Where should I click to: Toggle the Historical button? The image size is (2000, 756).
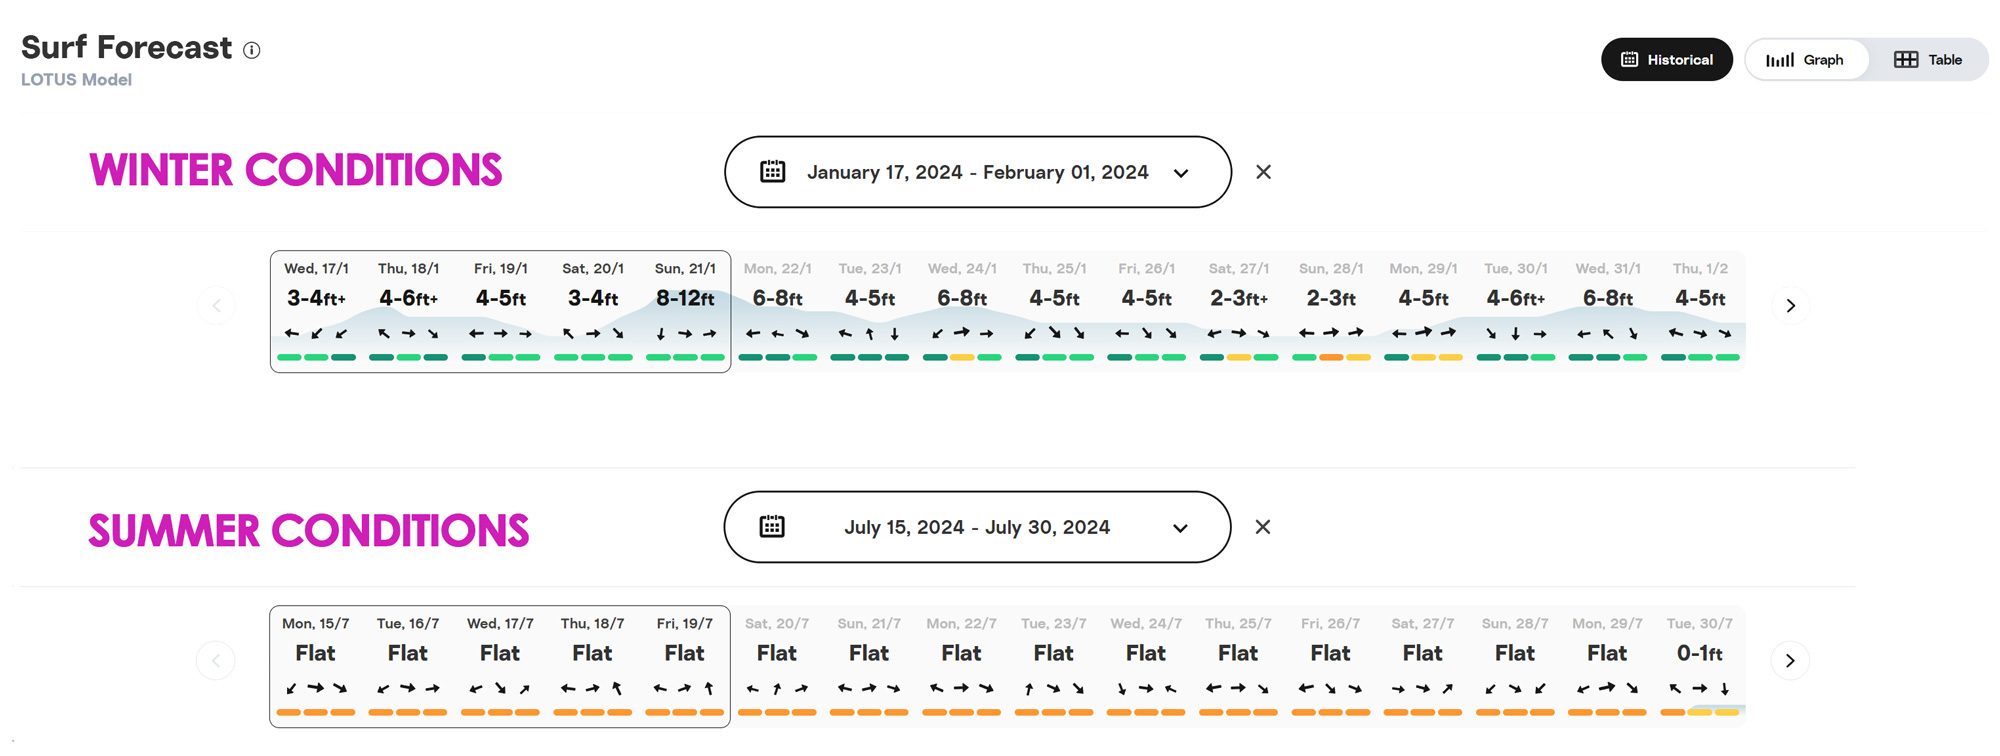point(1666,60)
